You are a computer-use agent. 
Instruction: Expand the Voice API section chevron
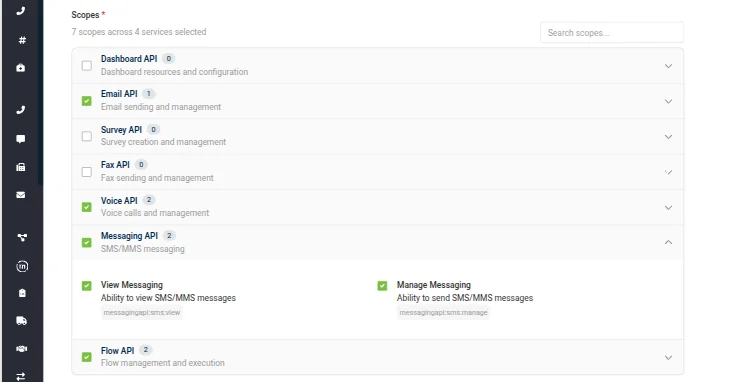click(x=668, y=208)
